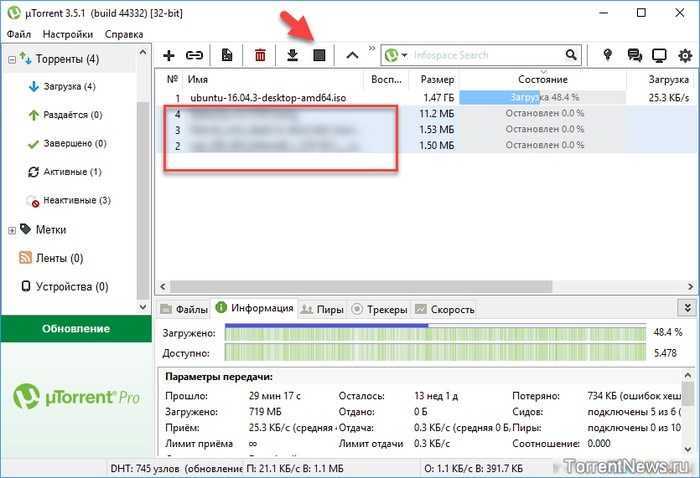Click the lightbulb icon in toolbar
This screenshot has height=478, width=700.
(x=607, y=55)
